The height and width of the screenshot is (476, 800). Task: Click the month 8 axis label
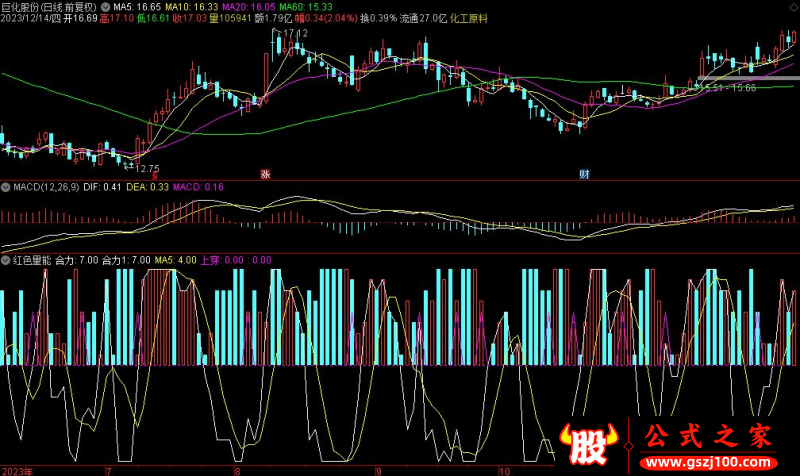coord(237,471)
